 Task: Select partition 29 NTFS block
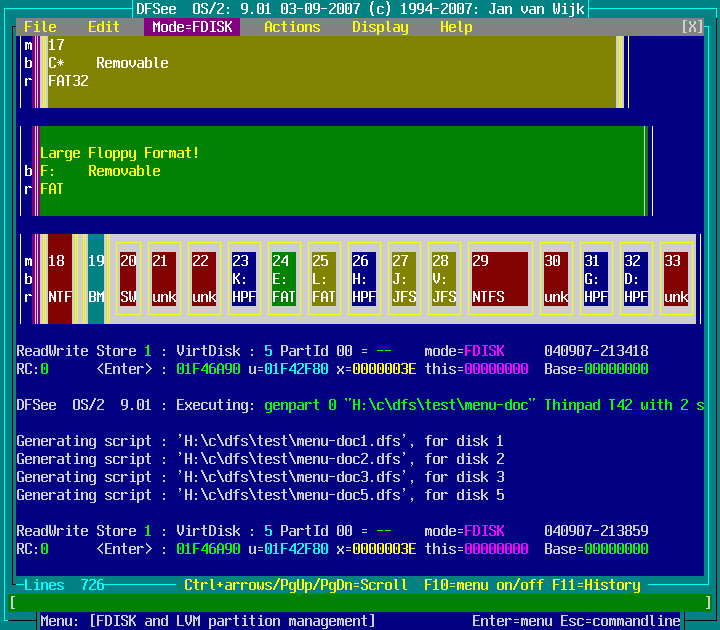[499, 279]
